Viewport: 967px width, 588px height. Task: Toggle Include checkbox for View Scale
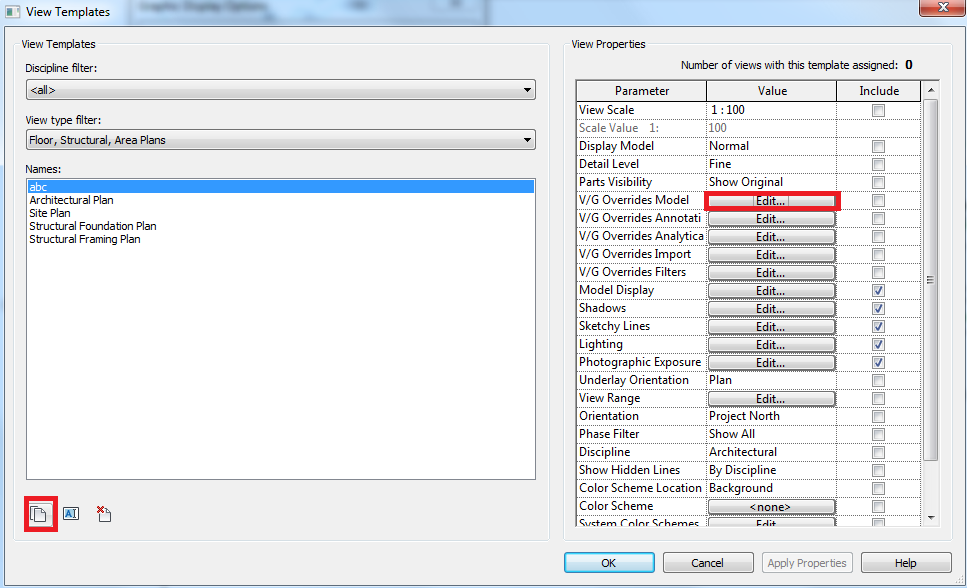878,110
